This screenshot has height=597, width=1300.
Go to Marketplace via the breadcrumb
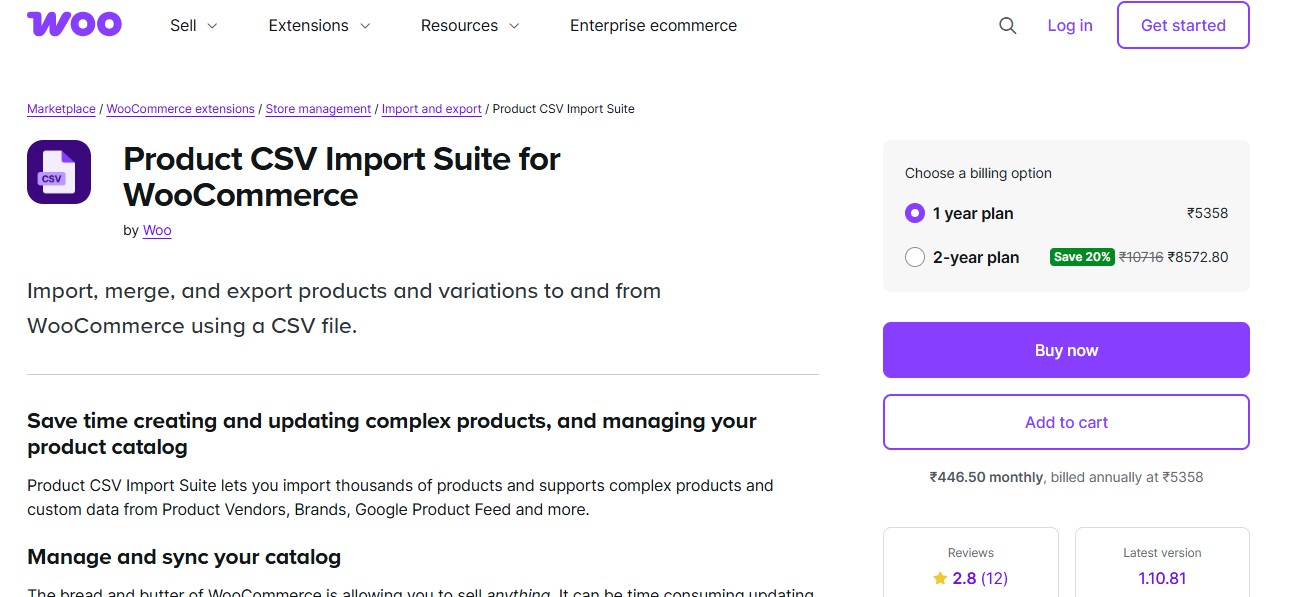(60, 108)
